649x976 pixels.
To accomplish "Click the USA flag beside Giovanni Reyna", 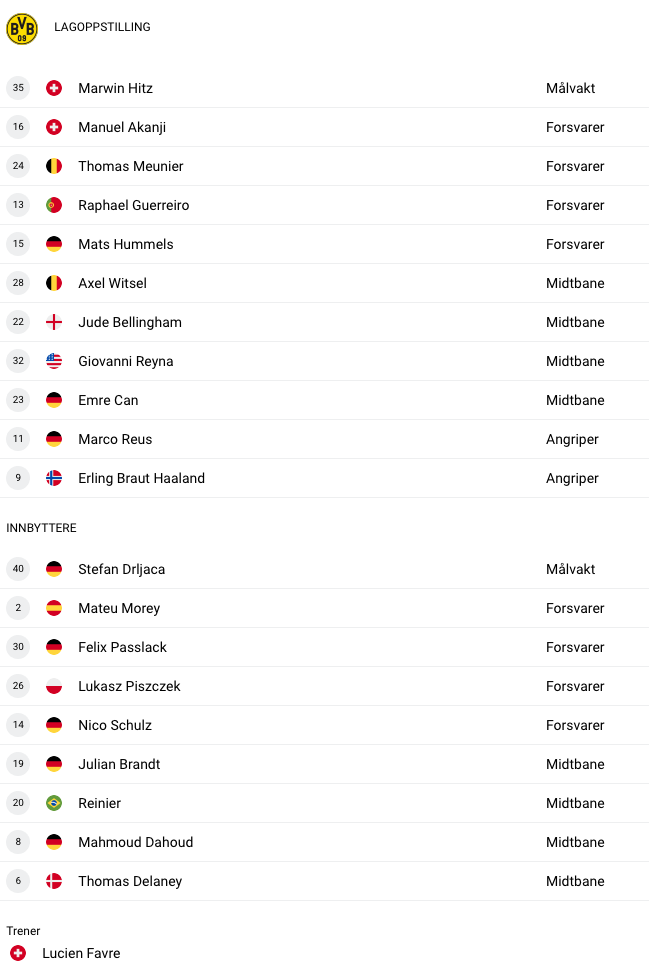I will [54, 361].
